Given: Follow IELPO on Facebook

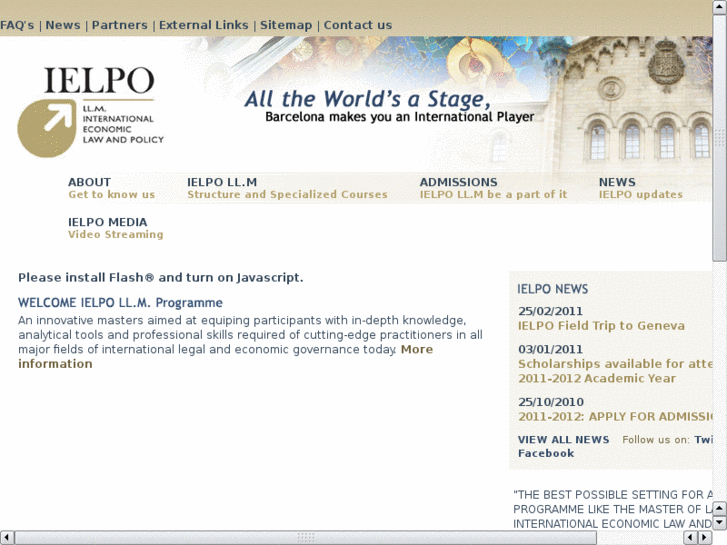Looking at the screenshot, I should click(546, 453).
